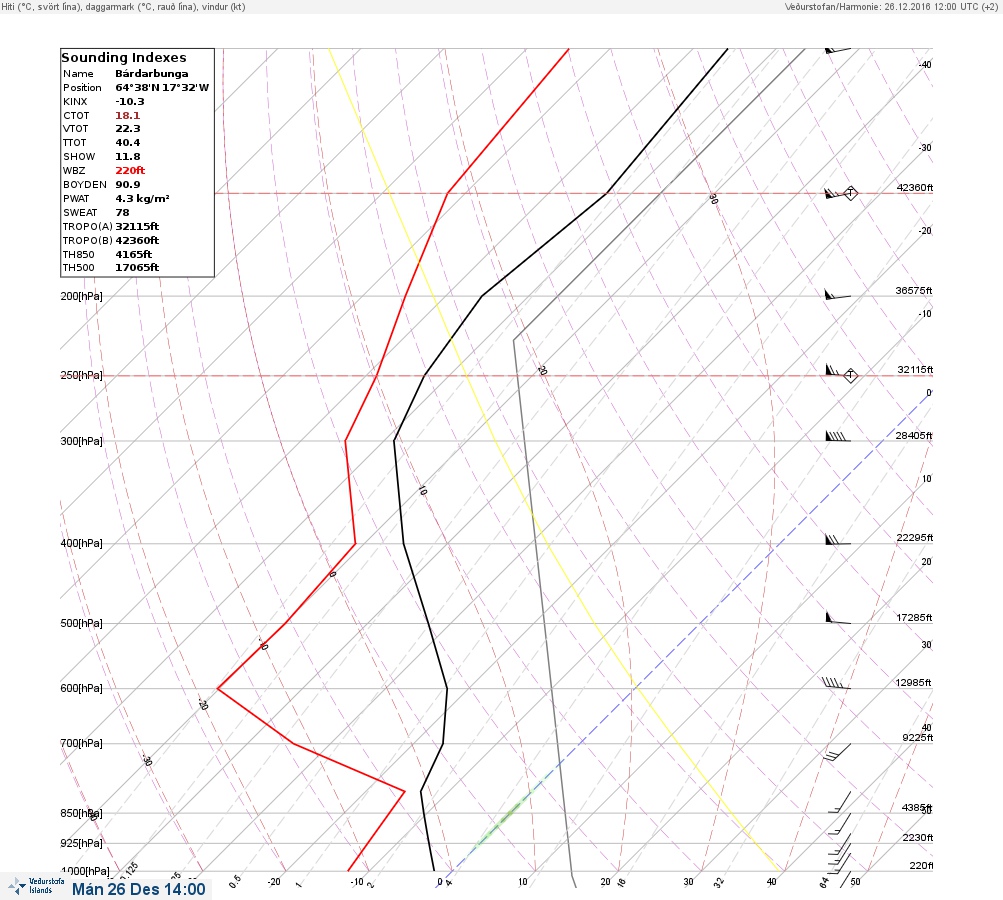The height and width of the screenshot is (900, 1003).
Task: Click the BOYDEN value 90.9
Action: click(x=127, y=185)
